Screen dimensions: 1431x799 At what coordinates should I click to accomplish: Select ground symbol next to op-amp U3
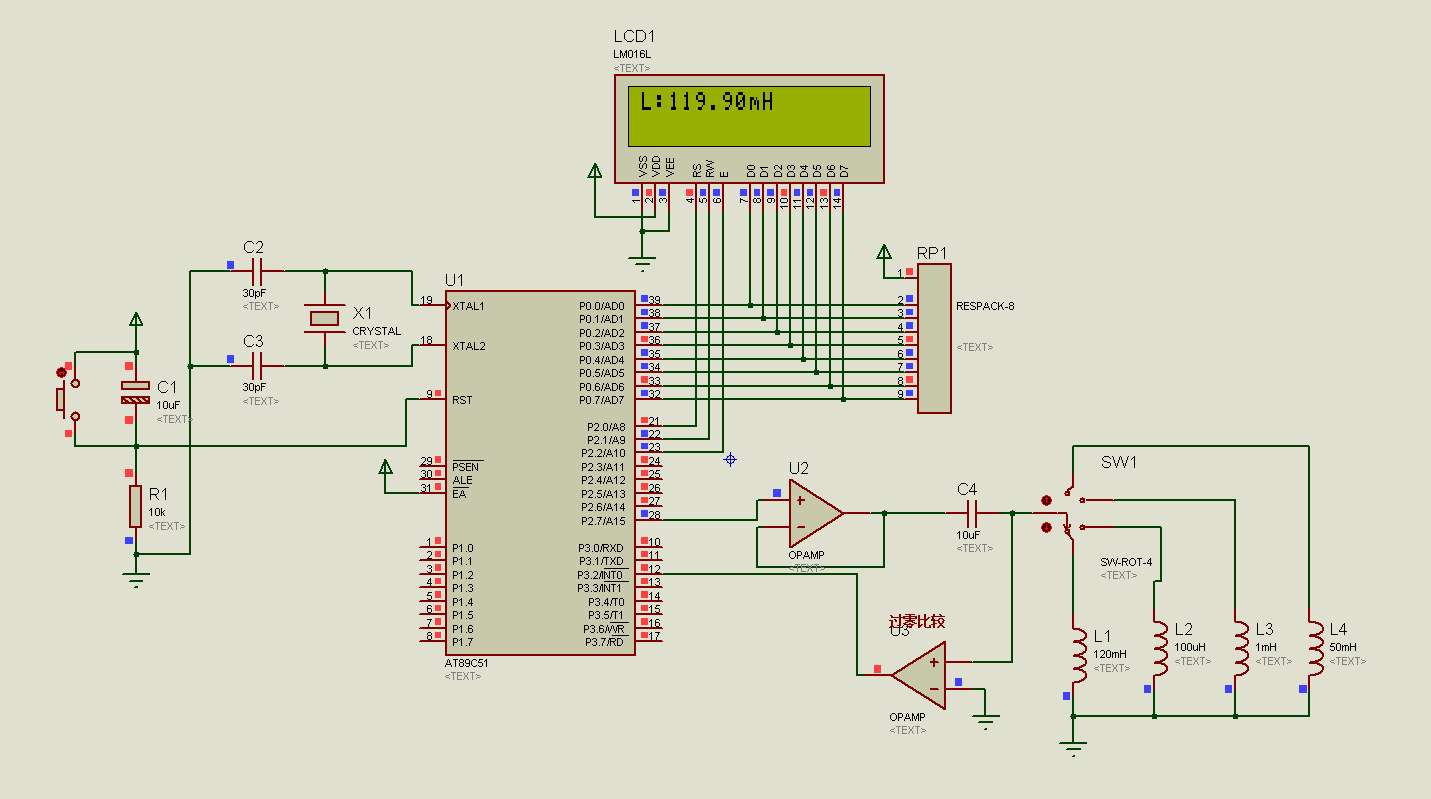(x=986, y=719)
